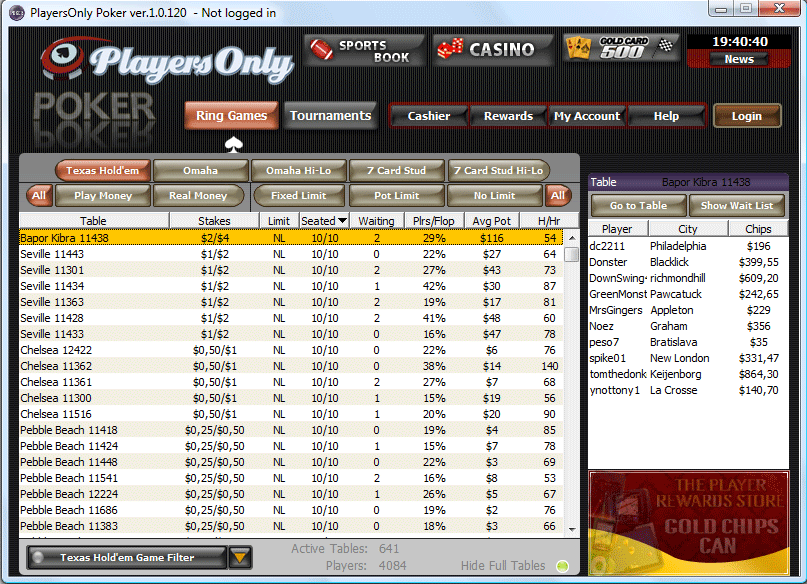Select the Chelsea 11362 table row

tap(291, 366)
